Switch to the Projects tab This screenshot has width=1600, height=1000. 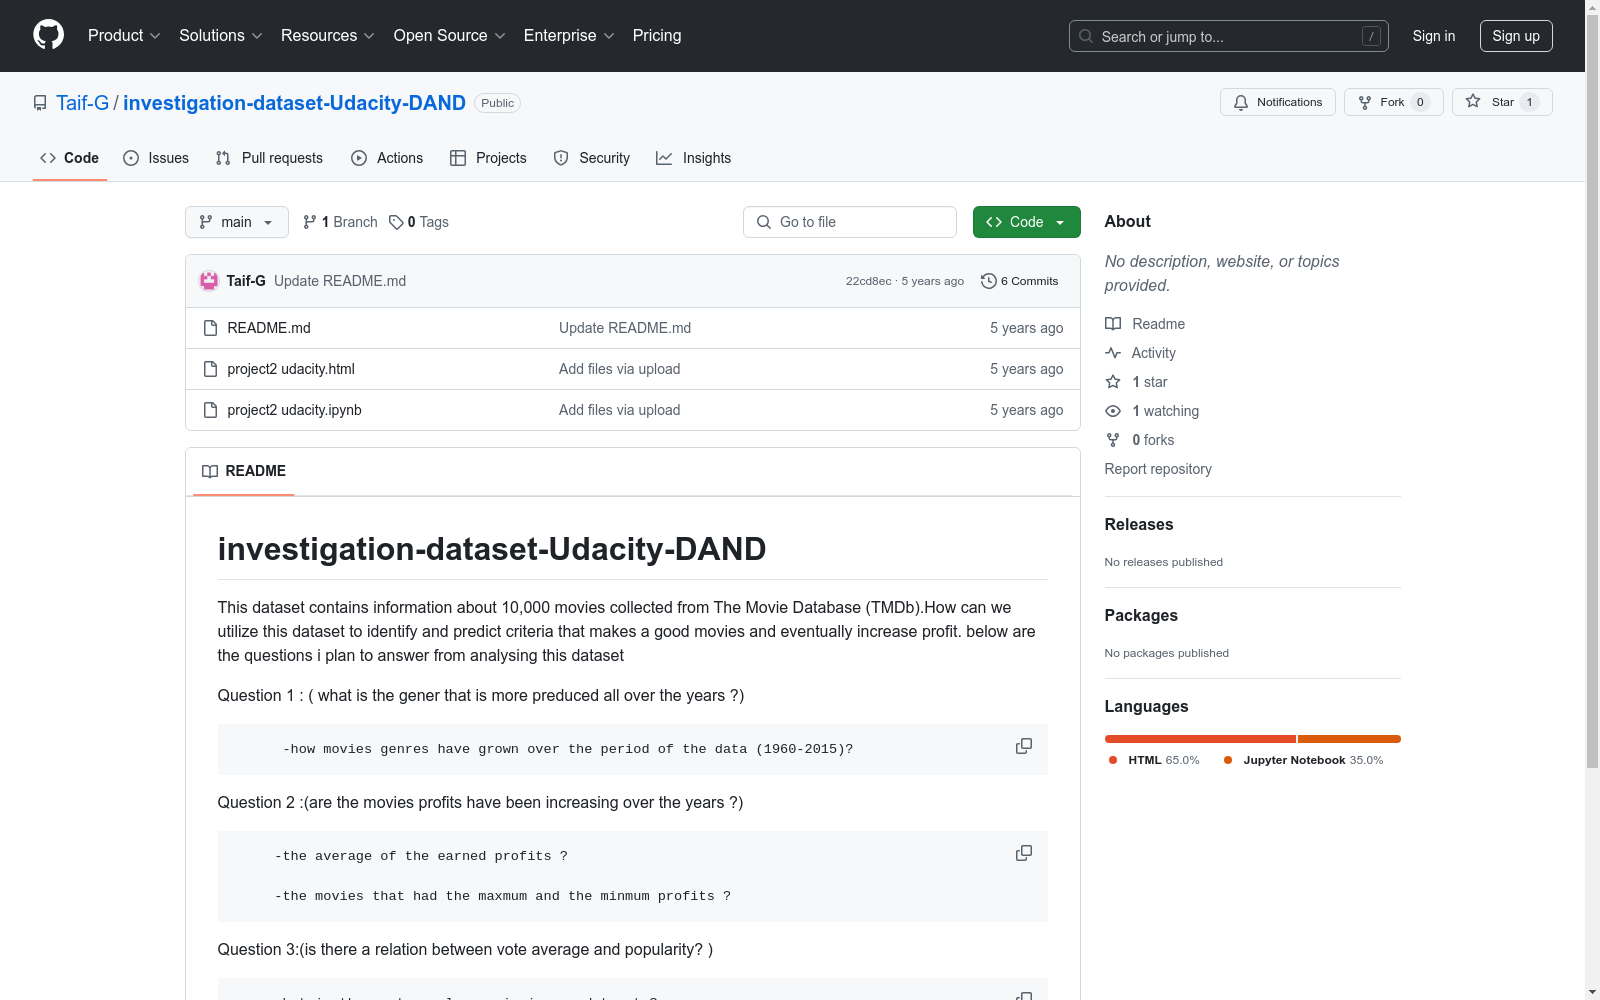488,158
